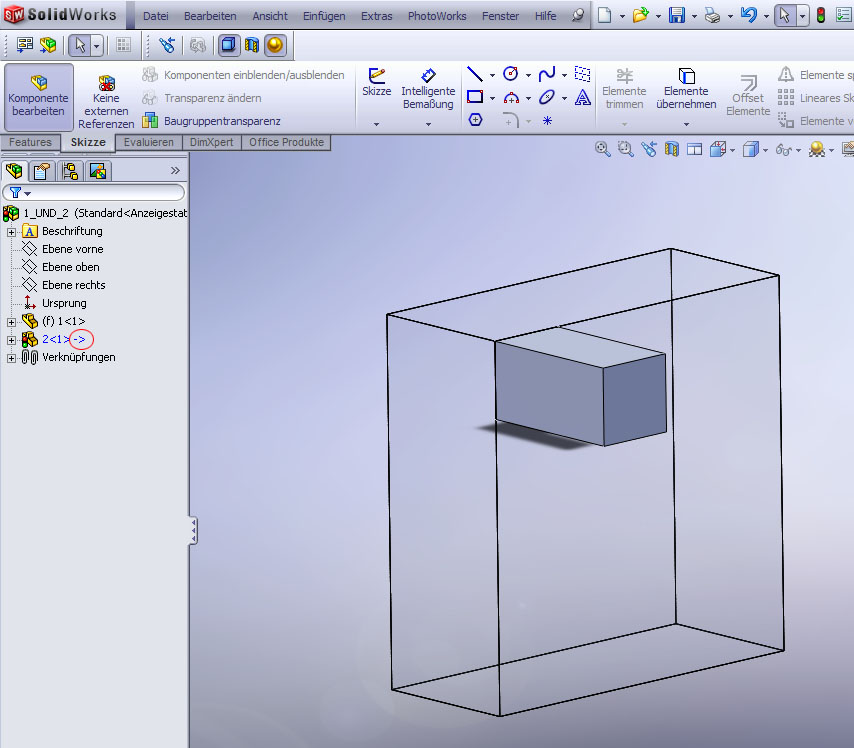Open dropdown arrow under Skizze
This screenshot has height=748, width=854.
[x=376, y=124]
